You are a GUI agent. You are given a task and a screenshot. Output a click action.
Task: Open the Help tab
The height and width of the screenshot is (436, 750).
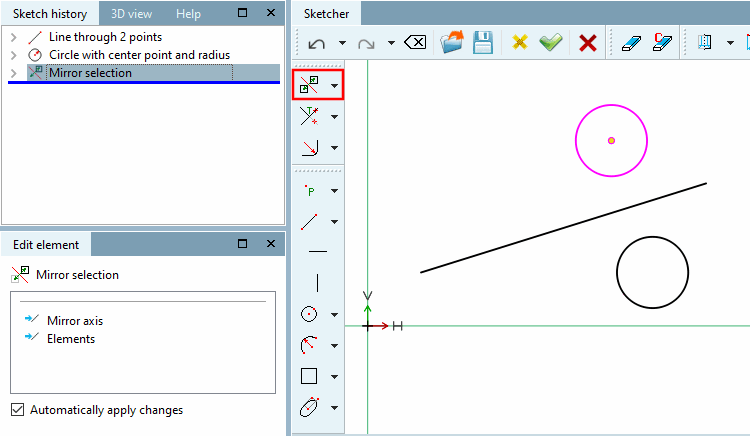(188, 14)
